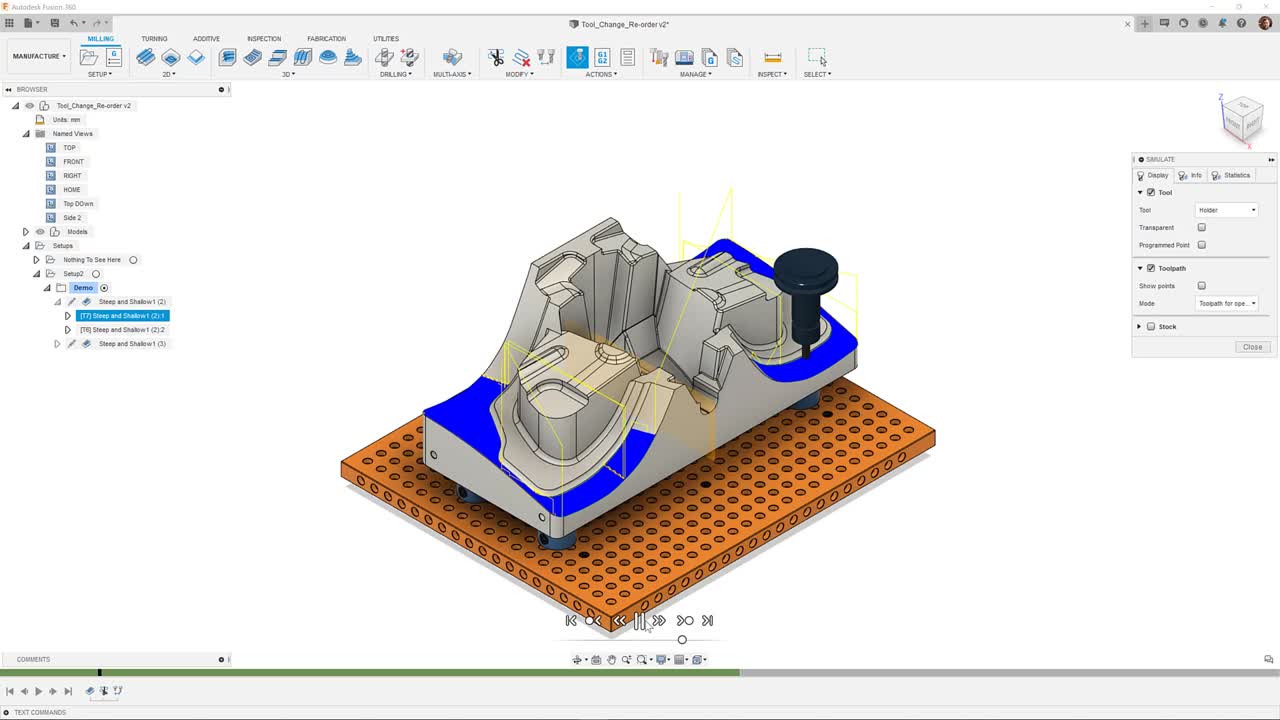Click the Close button in Simulate panel

pyautogui.click(x=1252, y=347)
